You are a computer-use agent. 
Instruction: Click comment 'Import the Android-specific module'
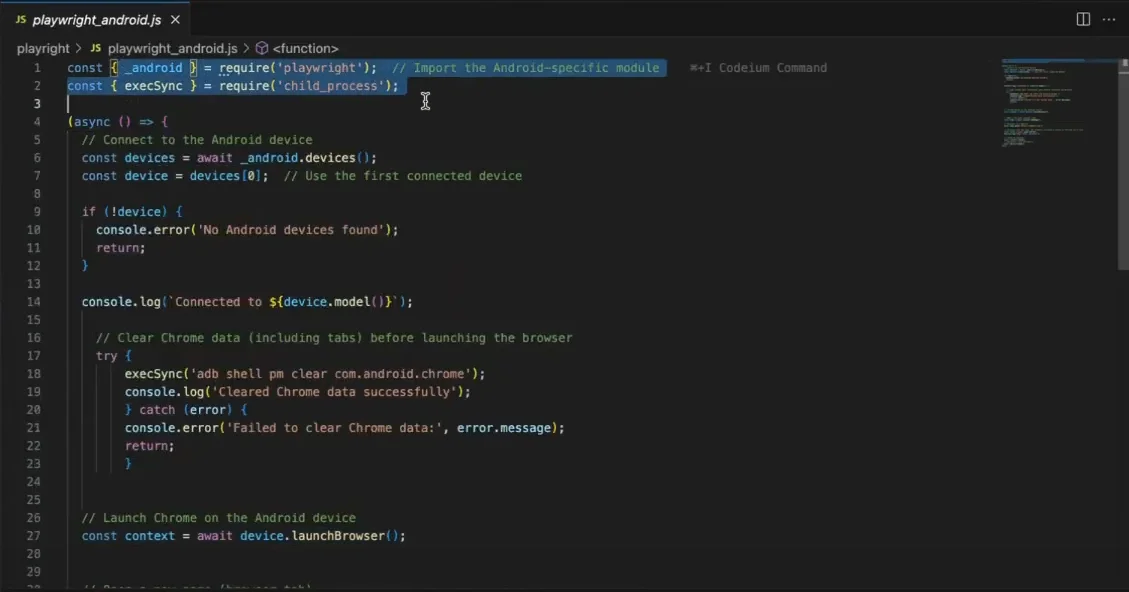536,68
